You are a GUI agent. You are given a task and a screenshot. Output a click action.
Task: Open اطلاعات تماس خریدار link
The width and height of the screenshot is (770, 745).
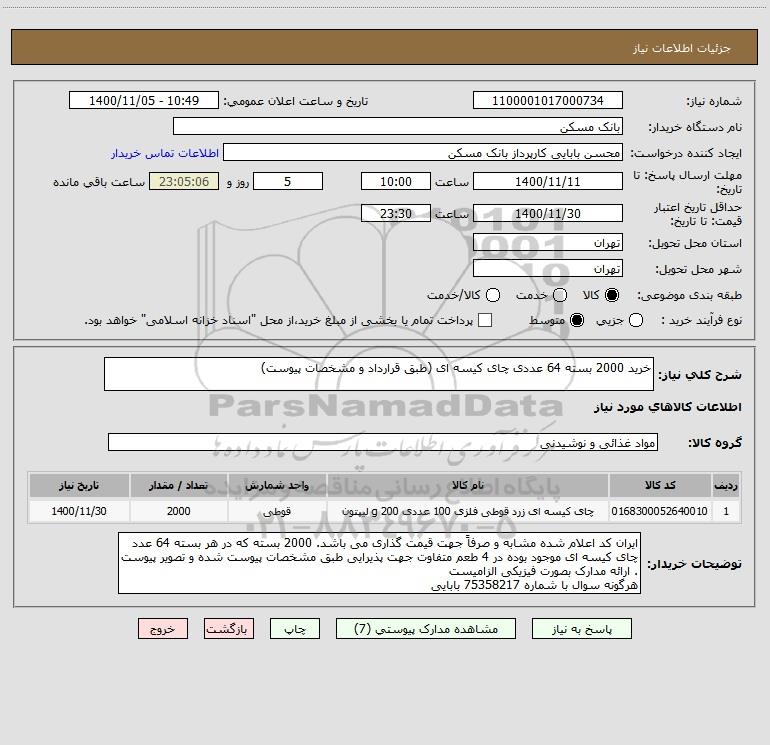(x=165, y=153)
